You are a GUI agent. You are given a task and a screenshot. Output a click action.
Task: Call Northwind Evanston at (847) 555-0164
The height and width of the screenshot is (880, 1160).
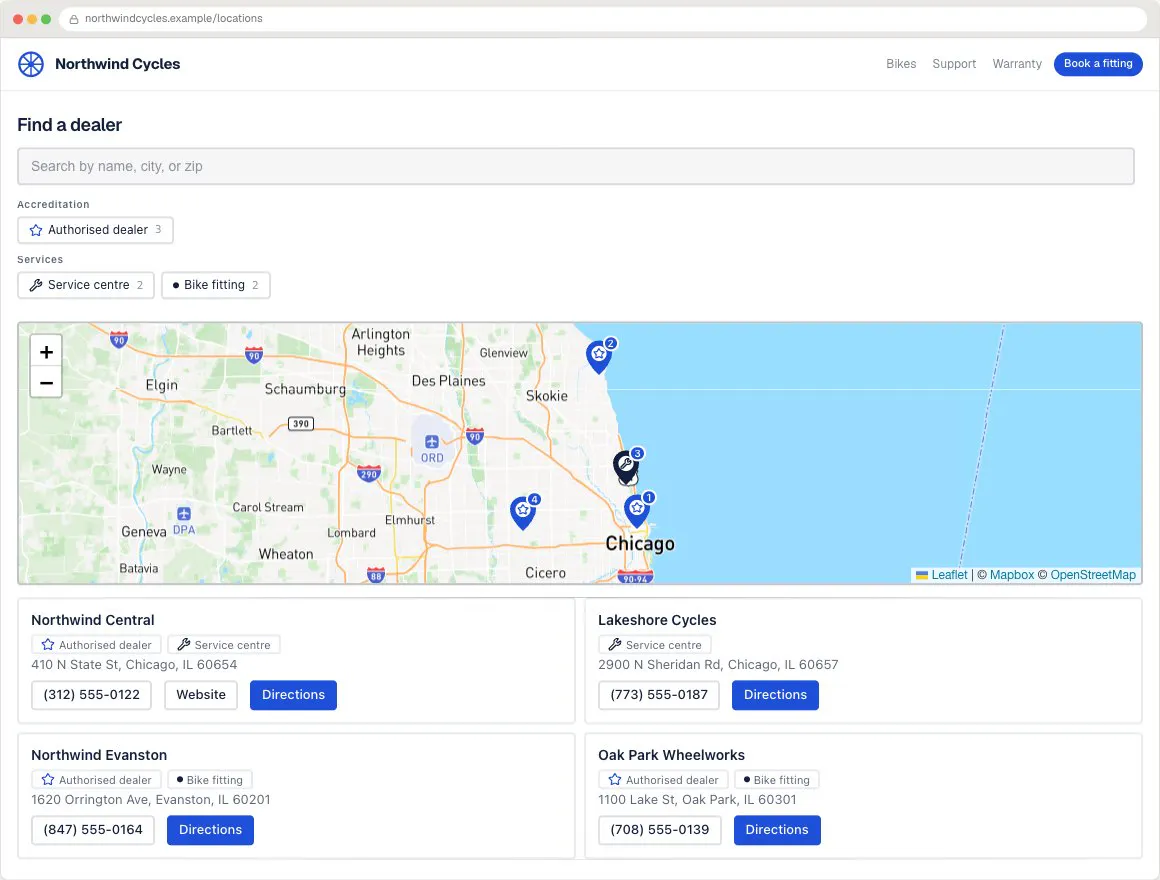(x=93, y=830)
